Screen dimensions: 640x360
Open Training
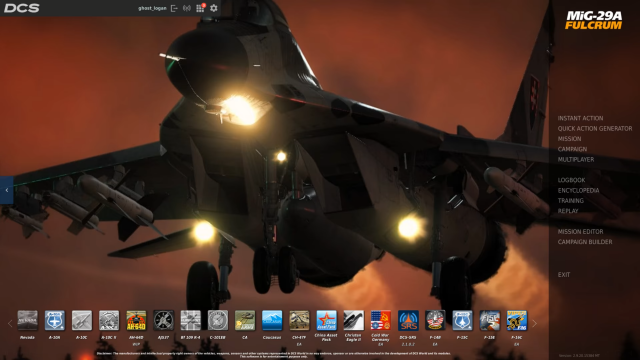(571, 200)
